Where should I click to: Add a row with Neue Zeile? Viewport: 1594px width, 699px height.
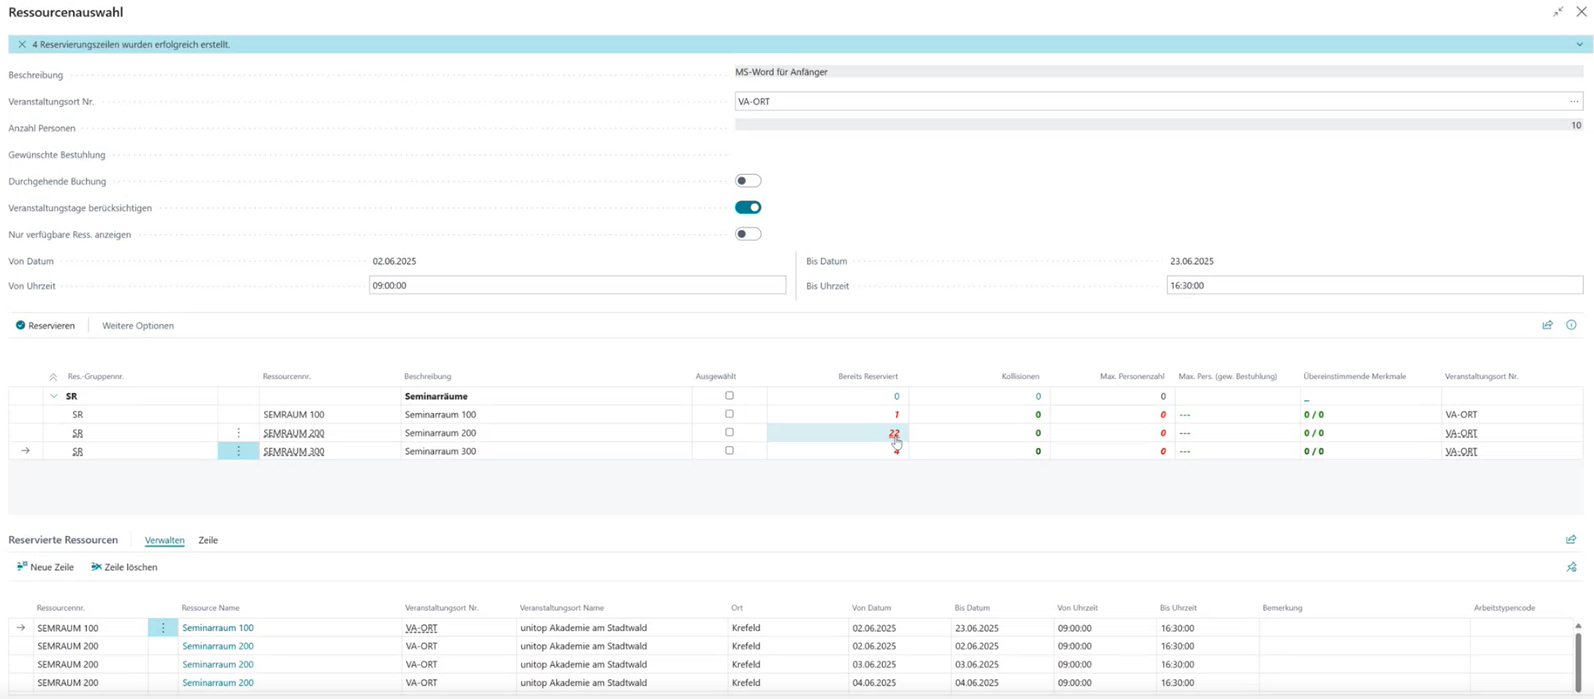pos(45,567)
